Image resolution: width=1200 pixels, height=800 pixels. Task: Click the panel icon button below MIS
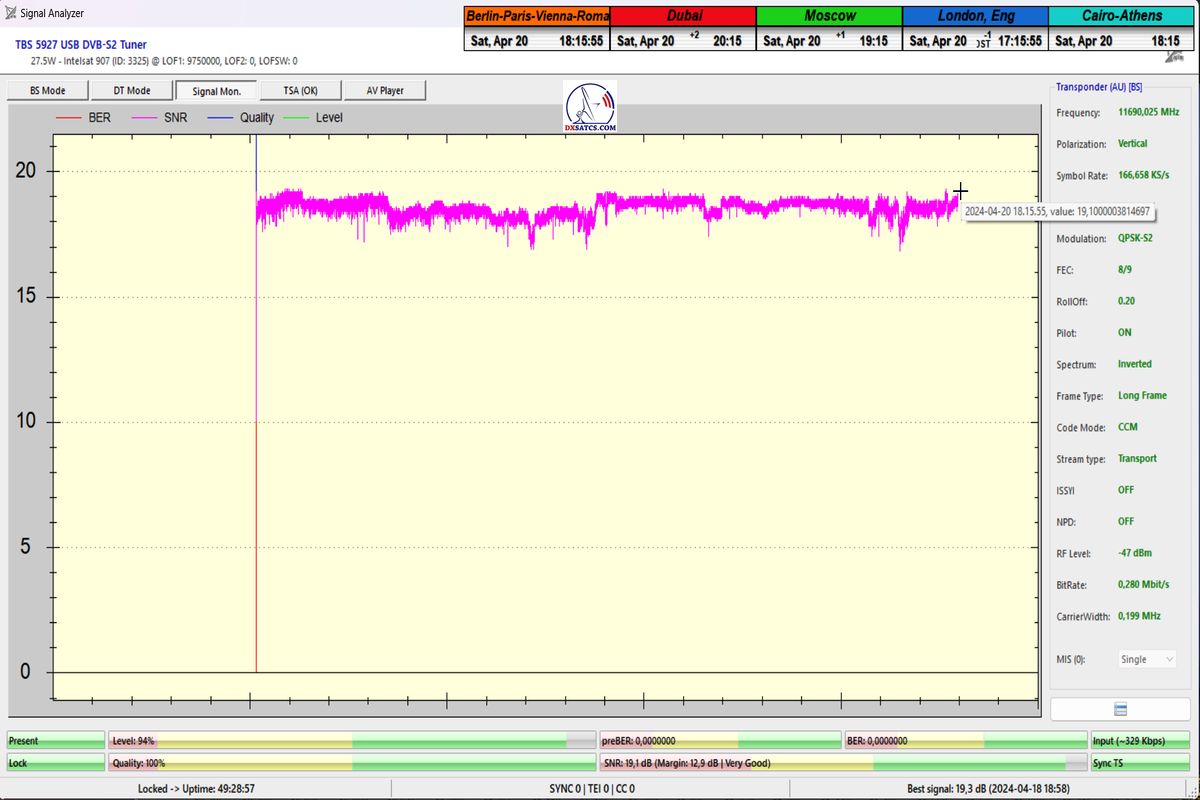coord(1120,708)
